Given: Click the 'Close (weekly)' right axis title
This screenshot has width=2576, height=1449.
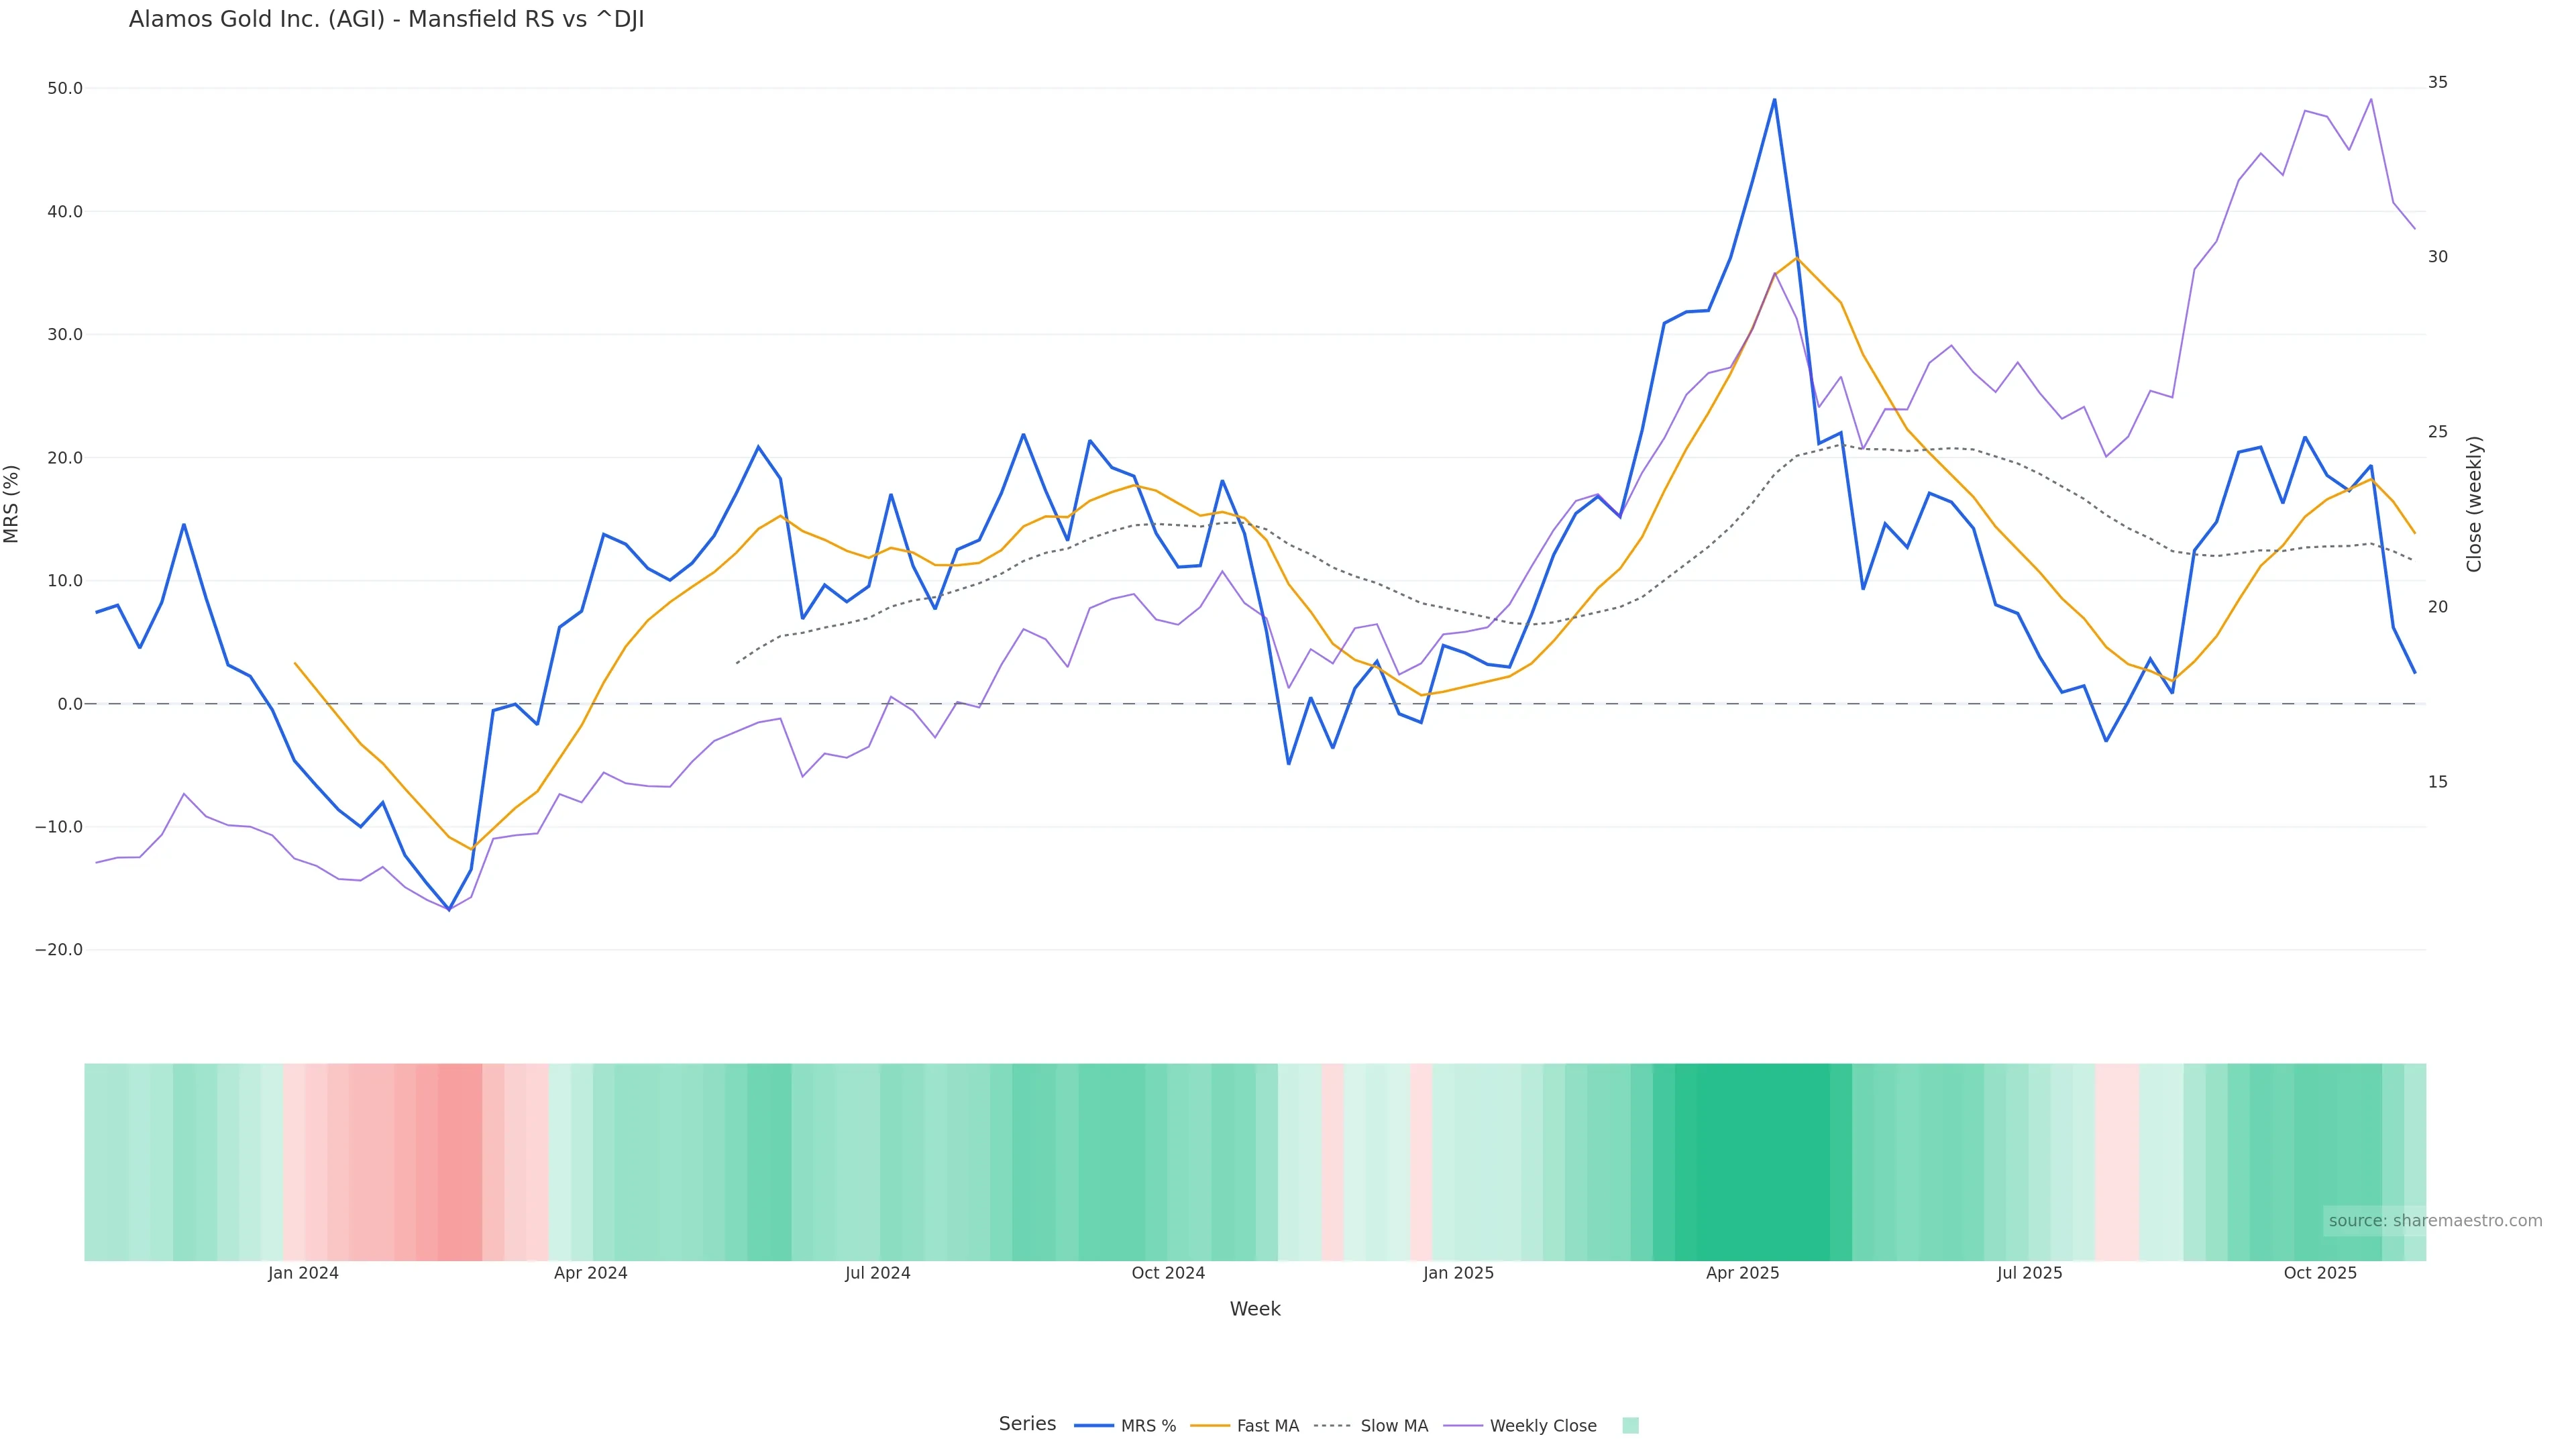Looking at the screenshot, I should coord(2474,504).
